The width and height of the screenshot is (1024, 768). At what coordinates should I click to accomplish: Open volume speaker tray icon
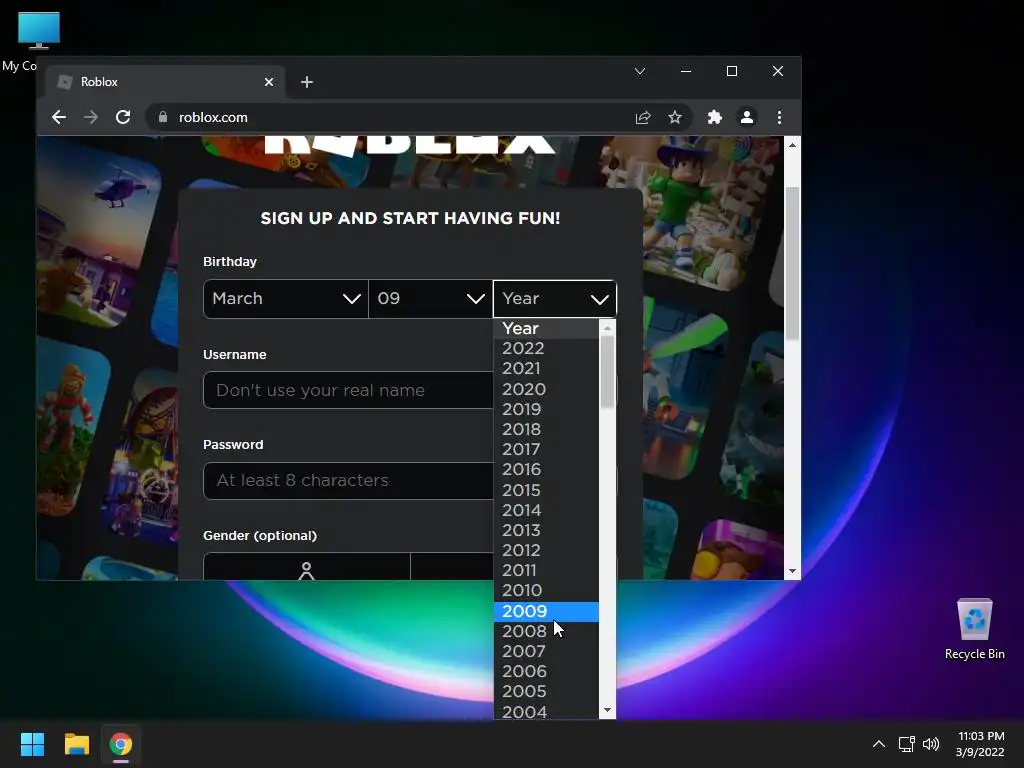[x=931, y=744]
